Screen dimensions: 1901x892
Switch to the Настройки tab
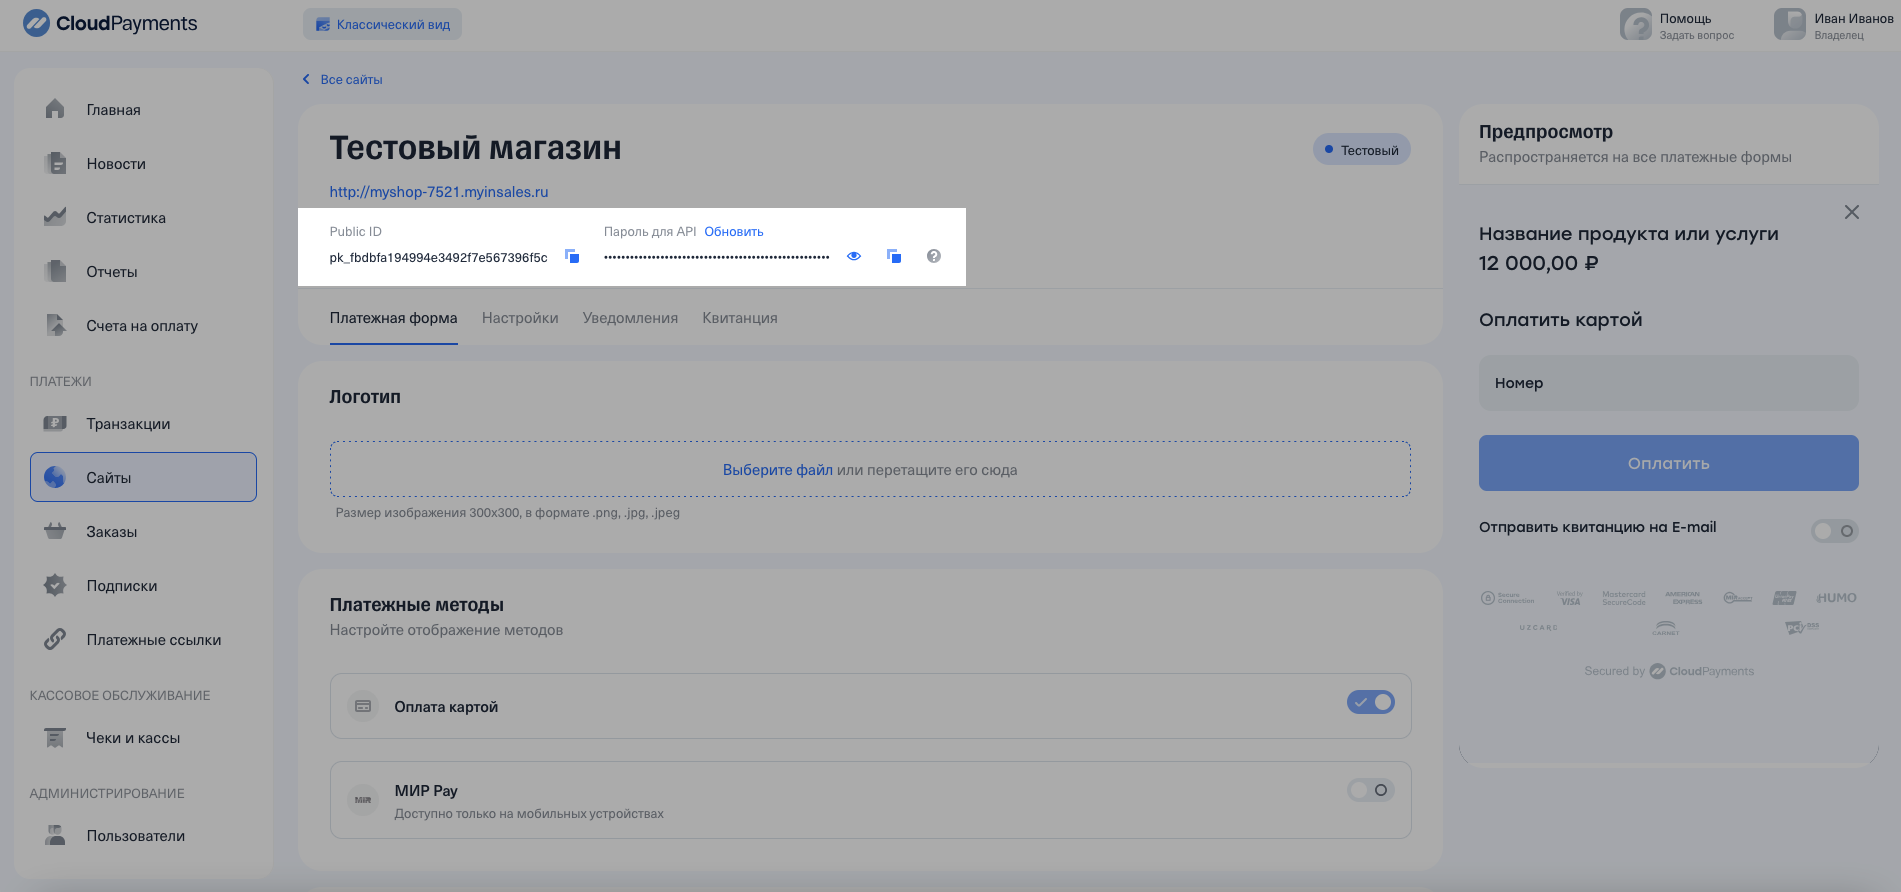(520, 318)
